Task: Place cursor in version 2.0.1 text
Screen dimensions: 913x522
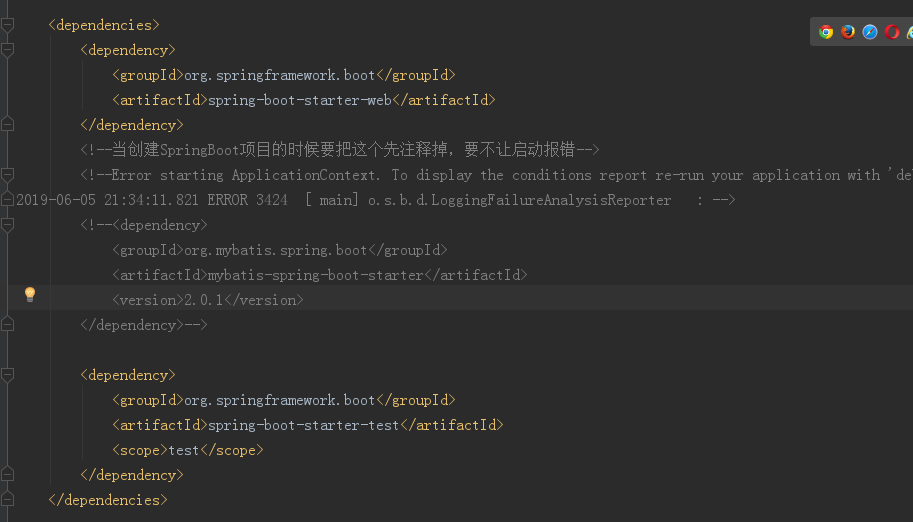Action: pyautogui.click(x=204, y=300)
